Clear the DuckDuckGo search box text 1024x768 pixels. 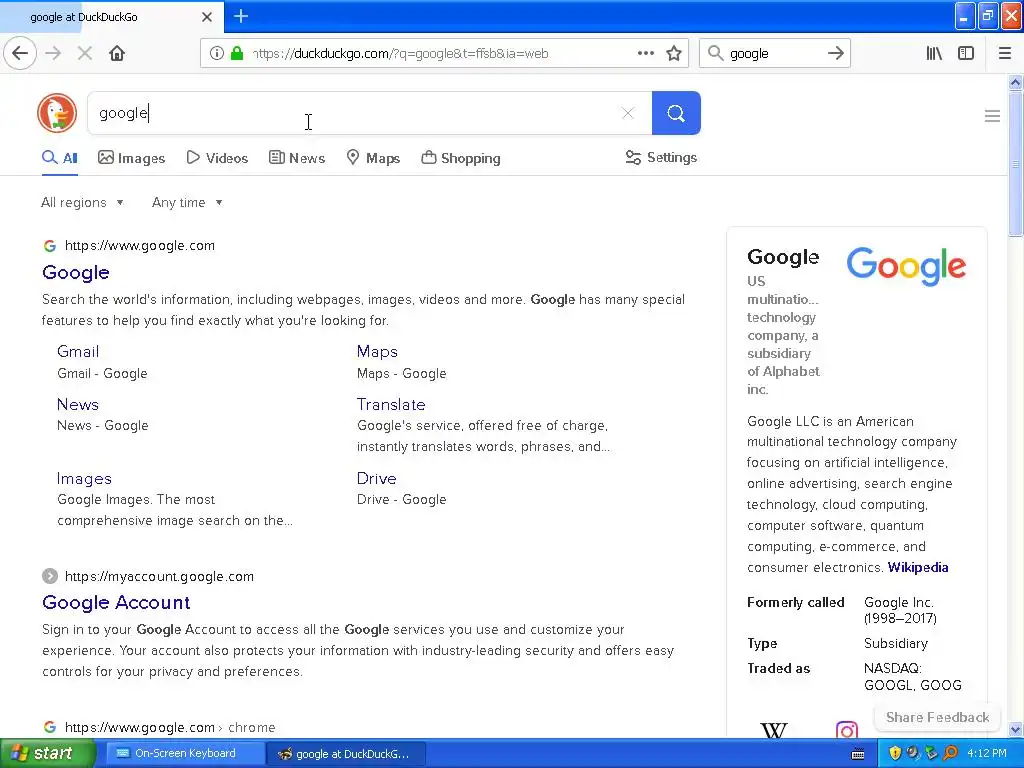(x=628, y=114)
